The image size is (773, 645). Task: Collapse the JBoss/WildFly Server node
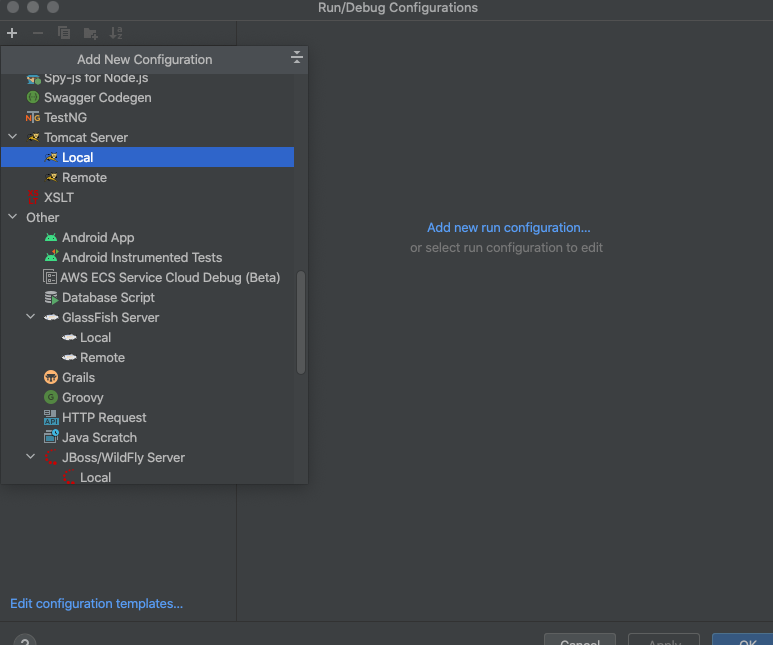31,457
